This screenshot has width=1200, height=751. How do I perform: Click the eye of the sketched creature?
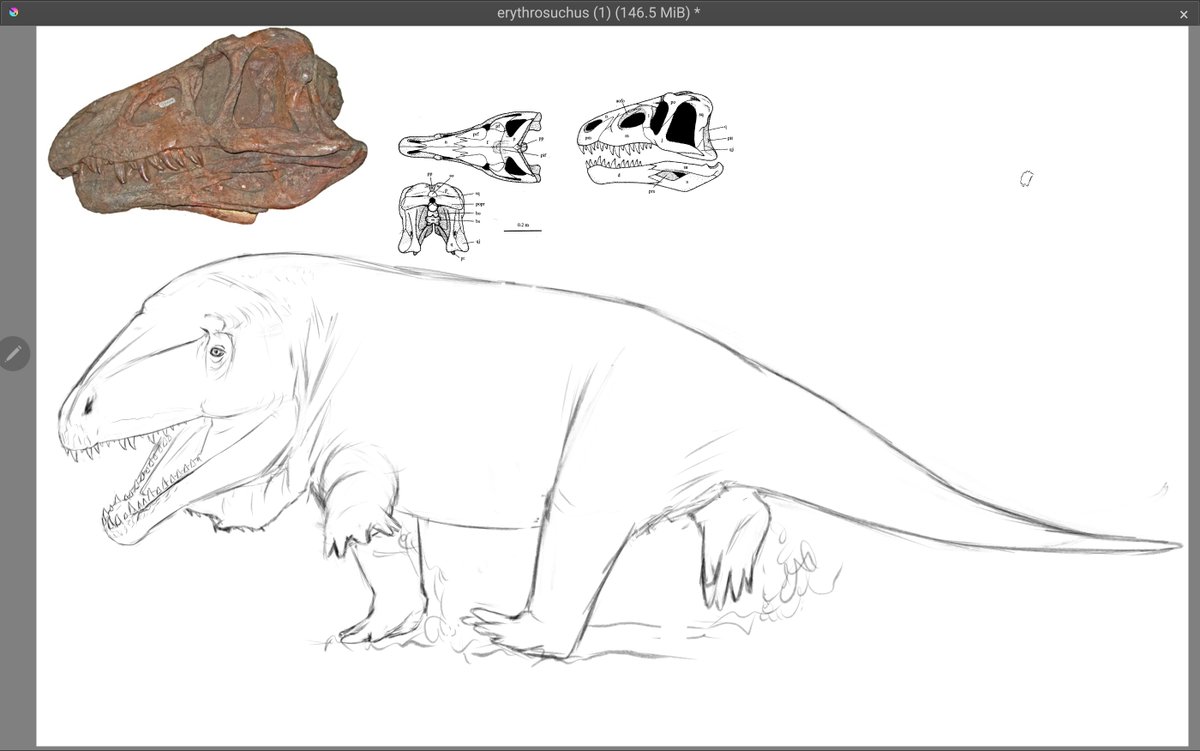216,352
